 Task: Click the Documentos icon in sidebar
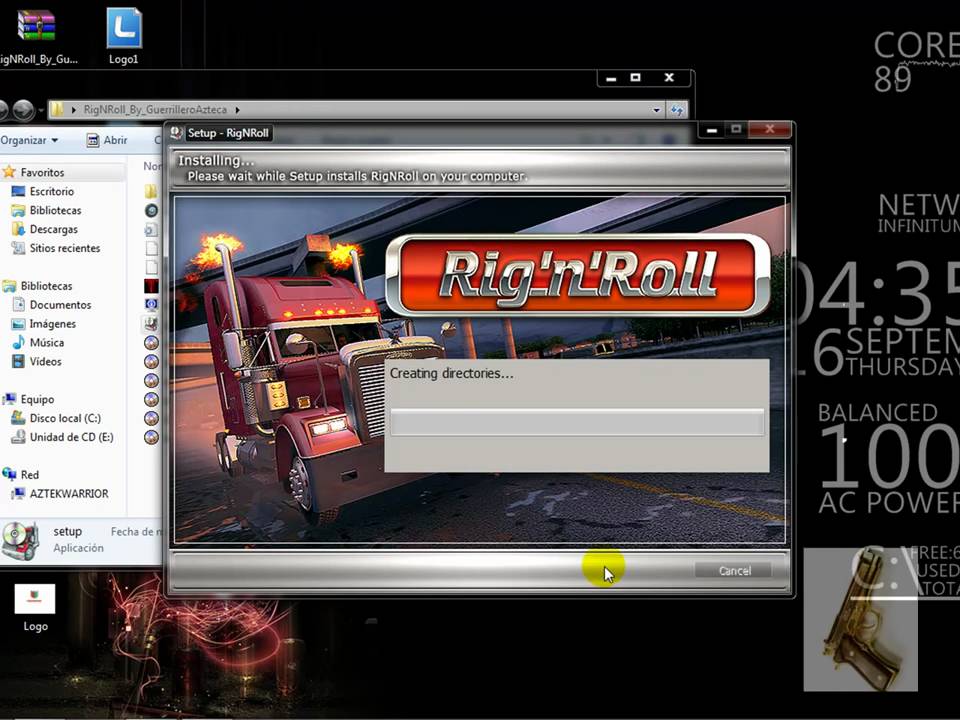click(x=18, y=304)
